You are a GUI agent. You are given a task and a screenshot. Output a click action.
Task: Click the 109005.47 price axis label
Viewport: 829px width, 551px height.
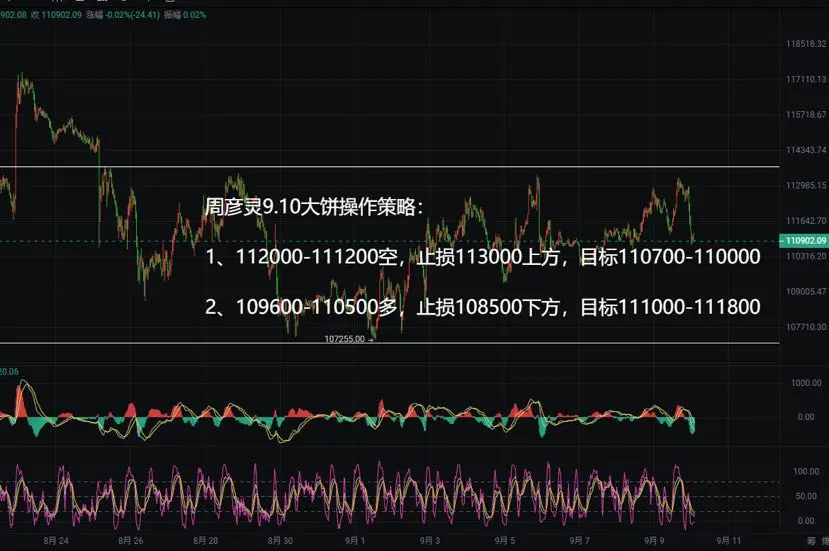click(x=806, y=292)
